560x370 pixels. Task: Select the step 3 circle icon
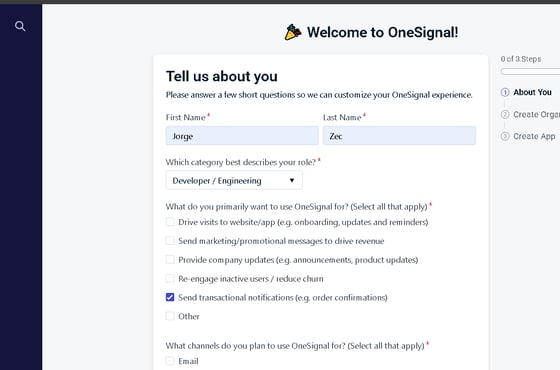click(x=505, y=136)
